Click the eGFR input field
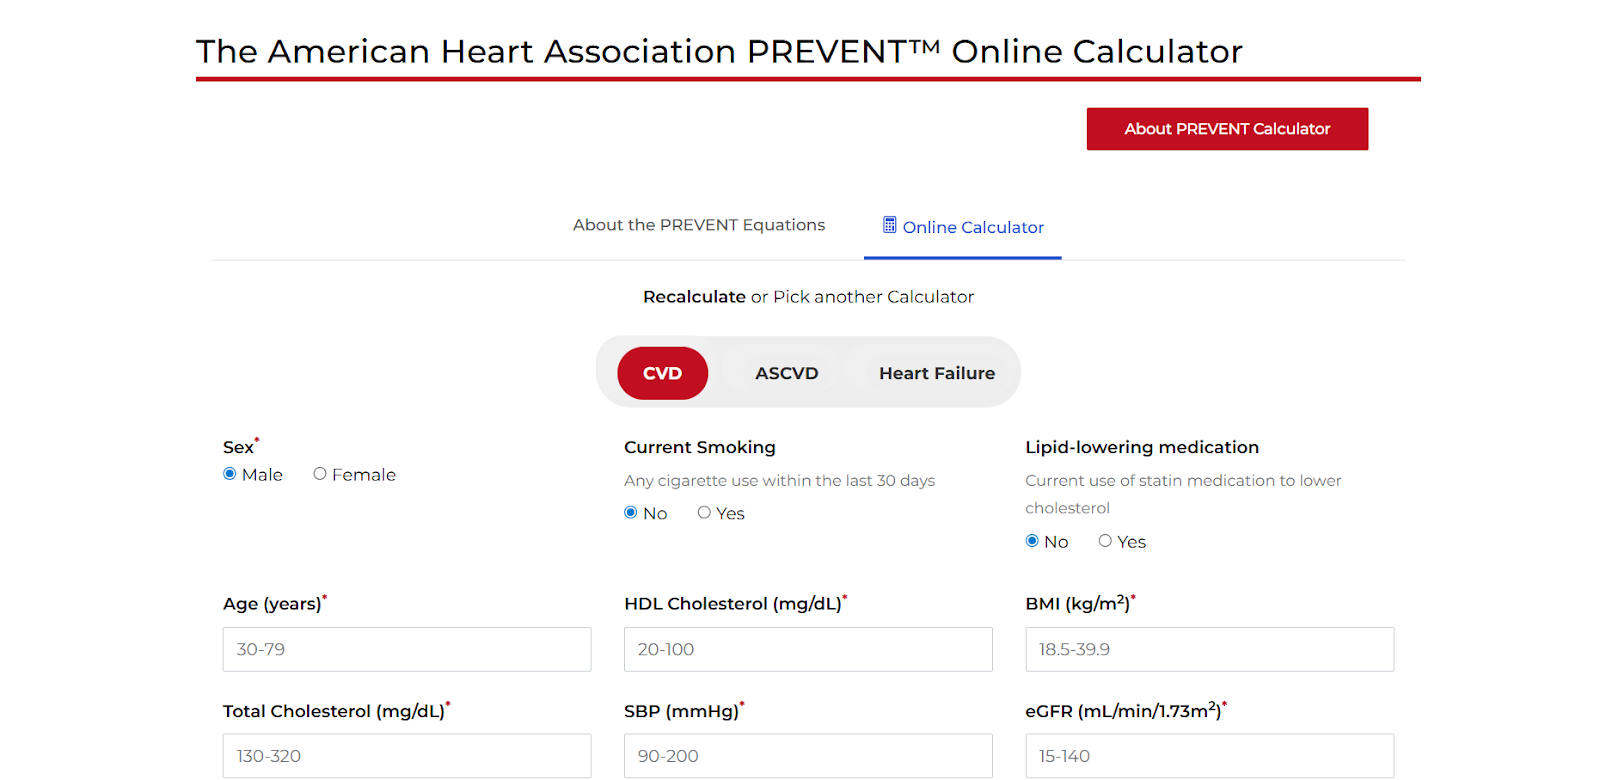 tap(1209, 756)
